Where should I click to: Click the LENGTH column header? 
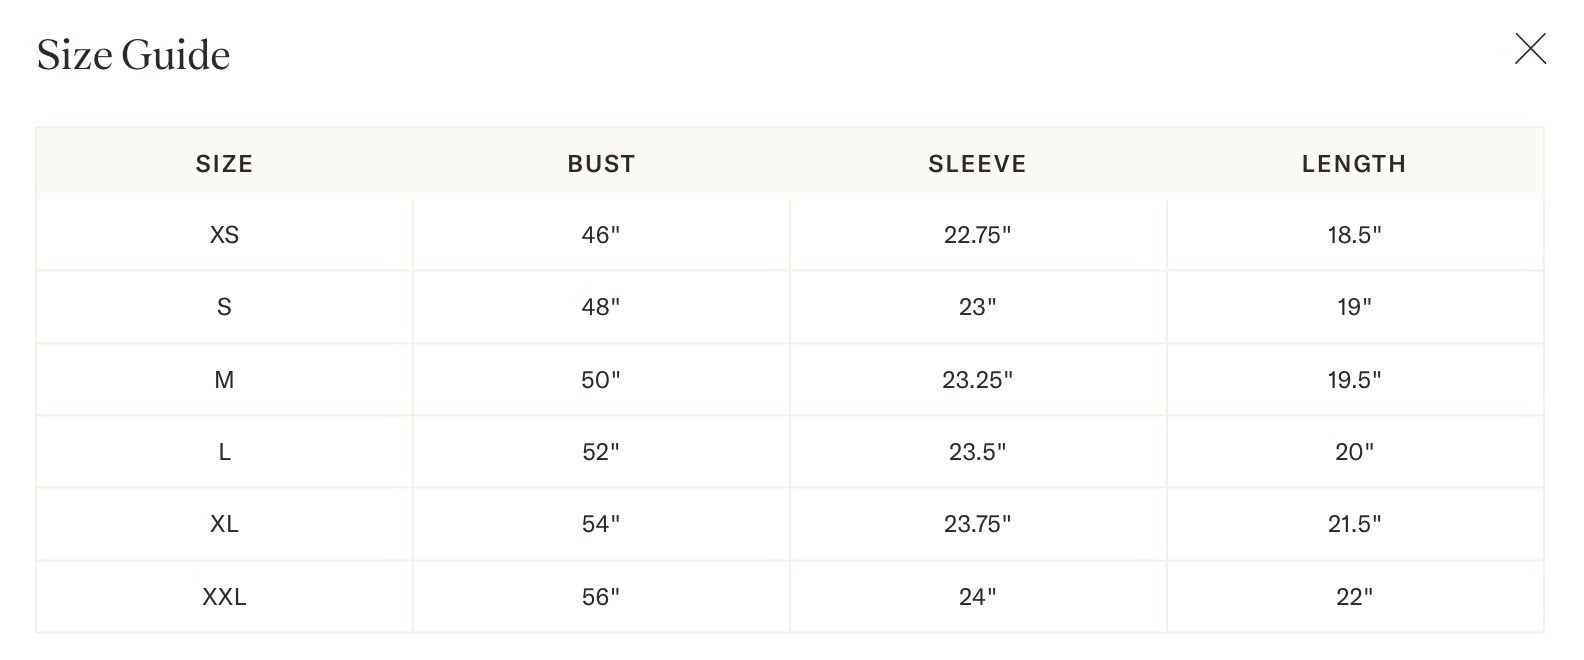click(1354, 164)
